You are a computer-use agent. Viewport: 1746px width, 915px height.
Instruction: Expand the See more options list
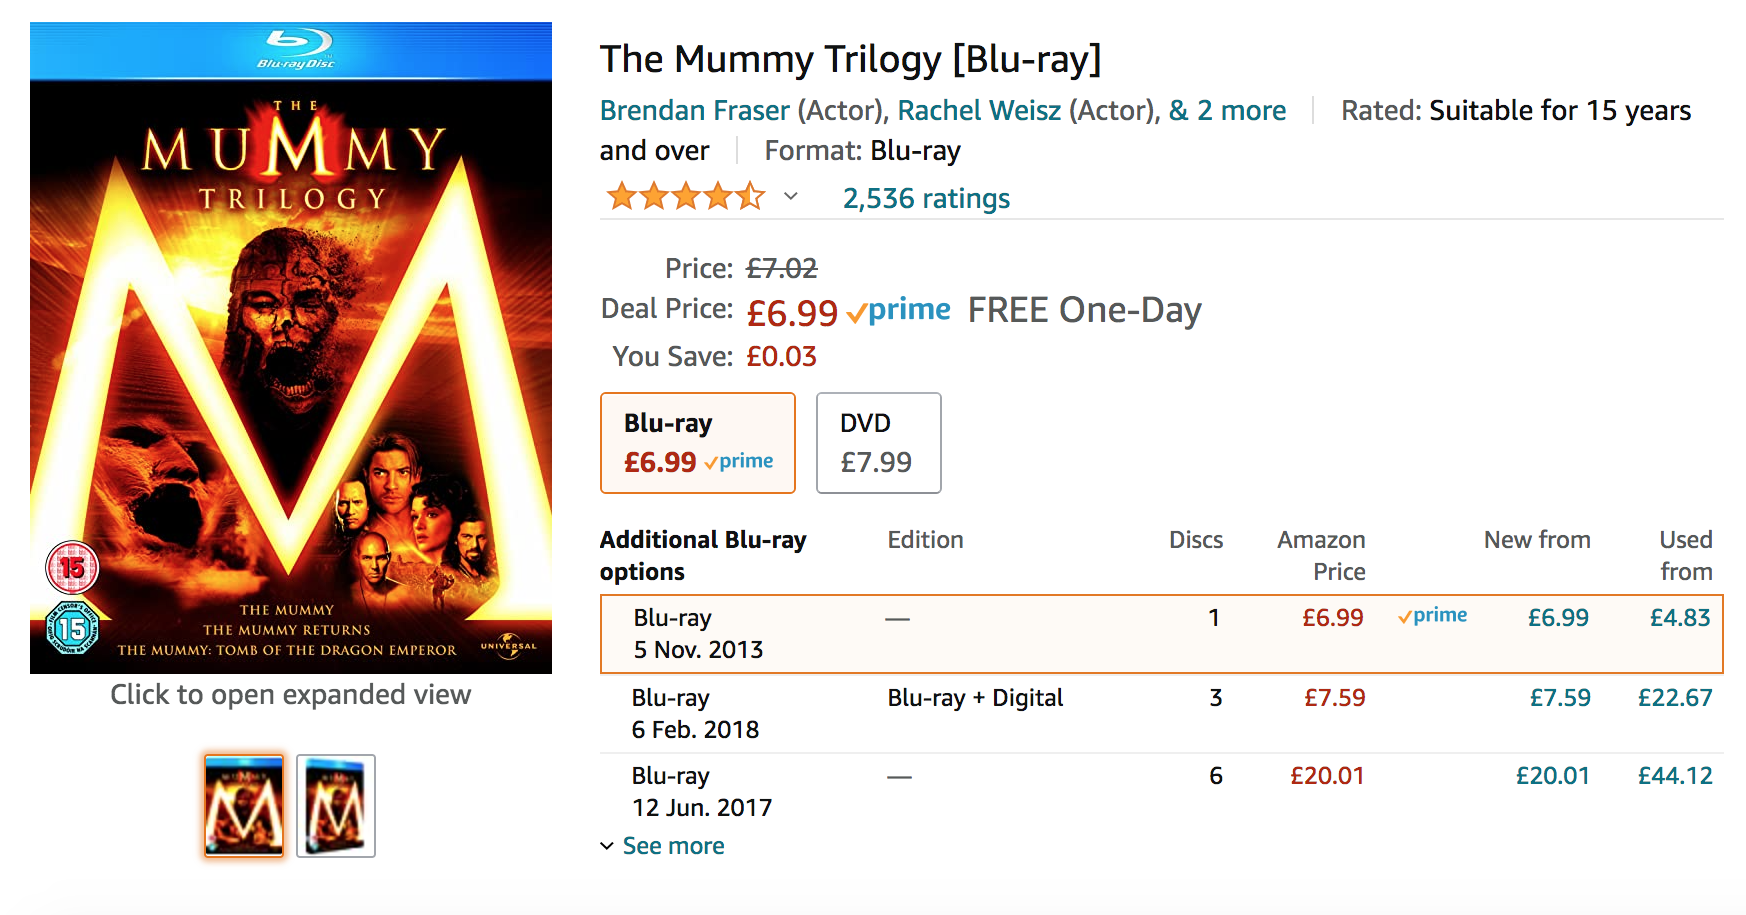672,846
